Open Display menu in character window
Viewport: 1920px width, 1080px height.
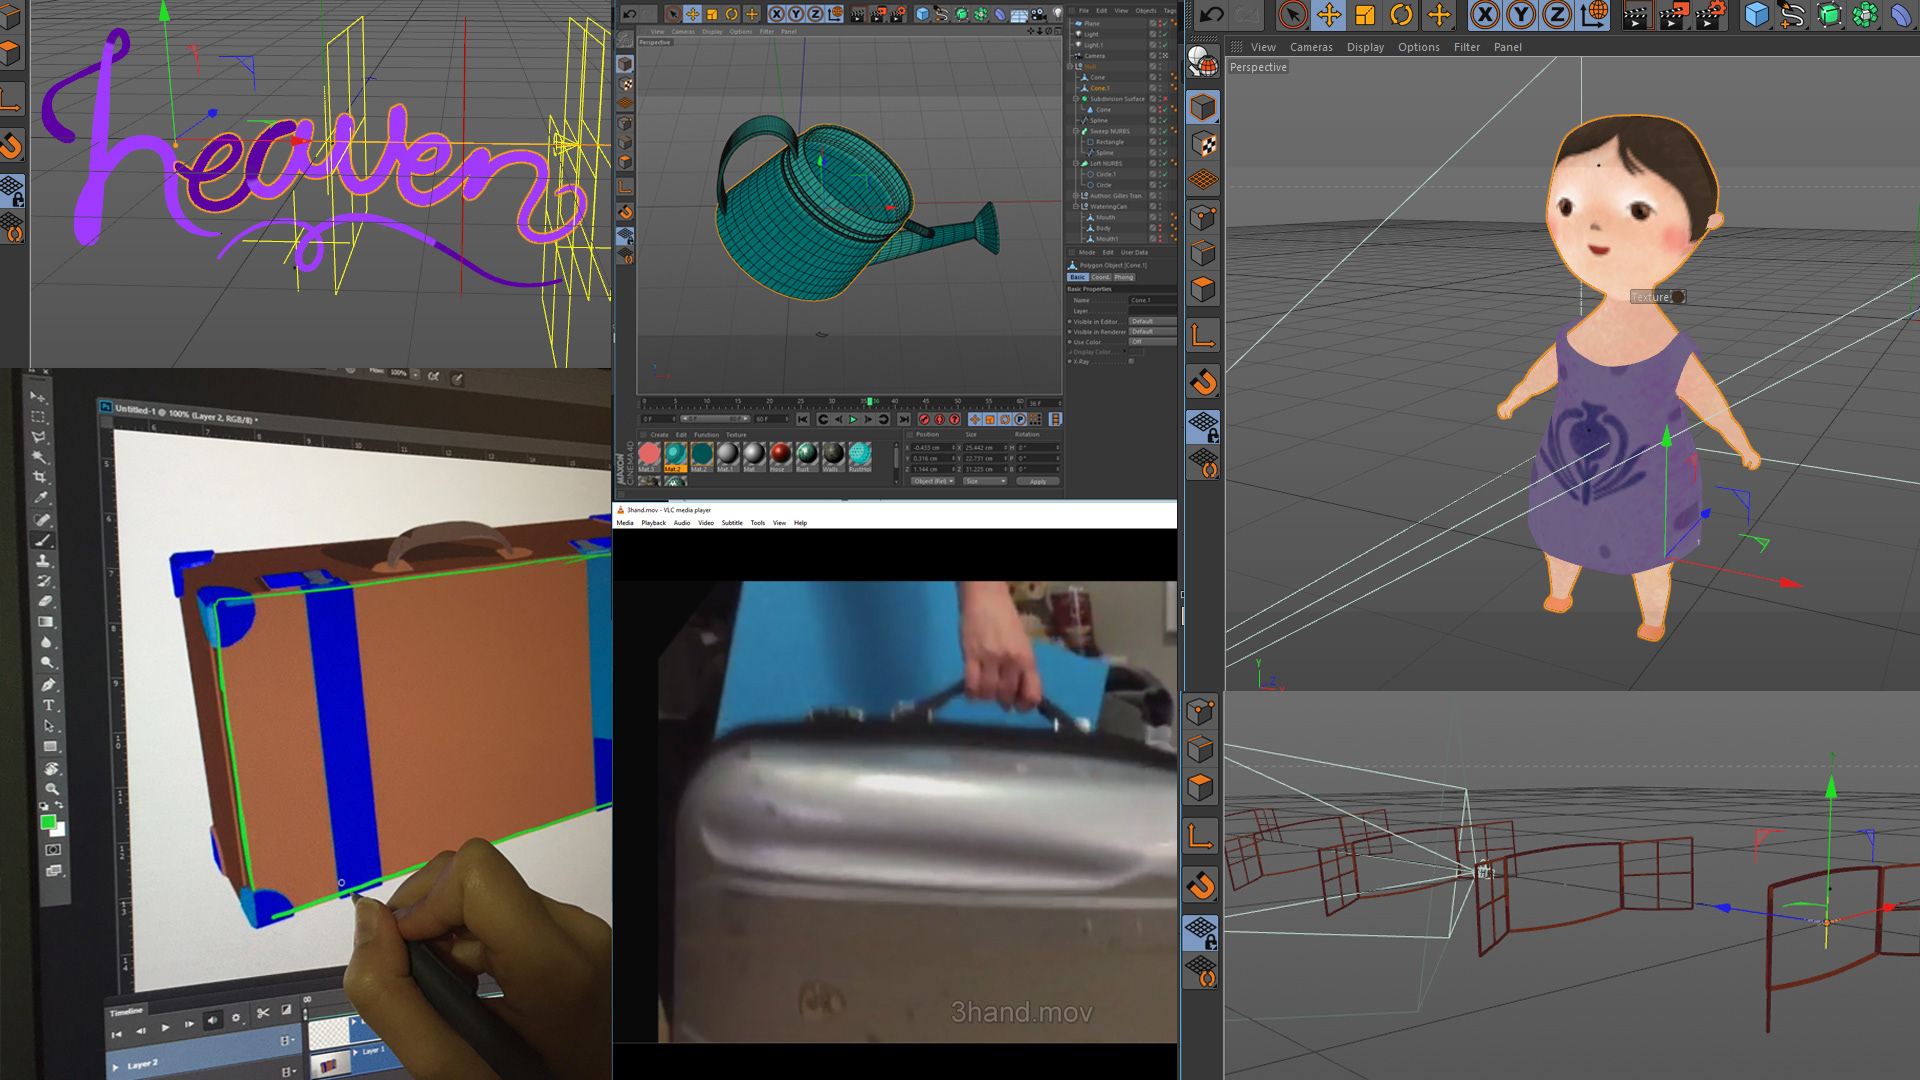point(1365,47)
